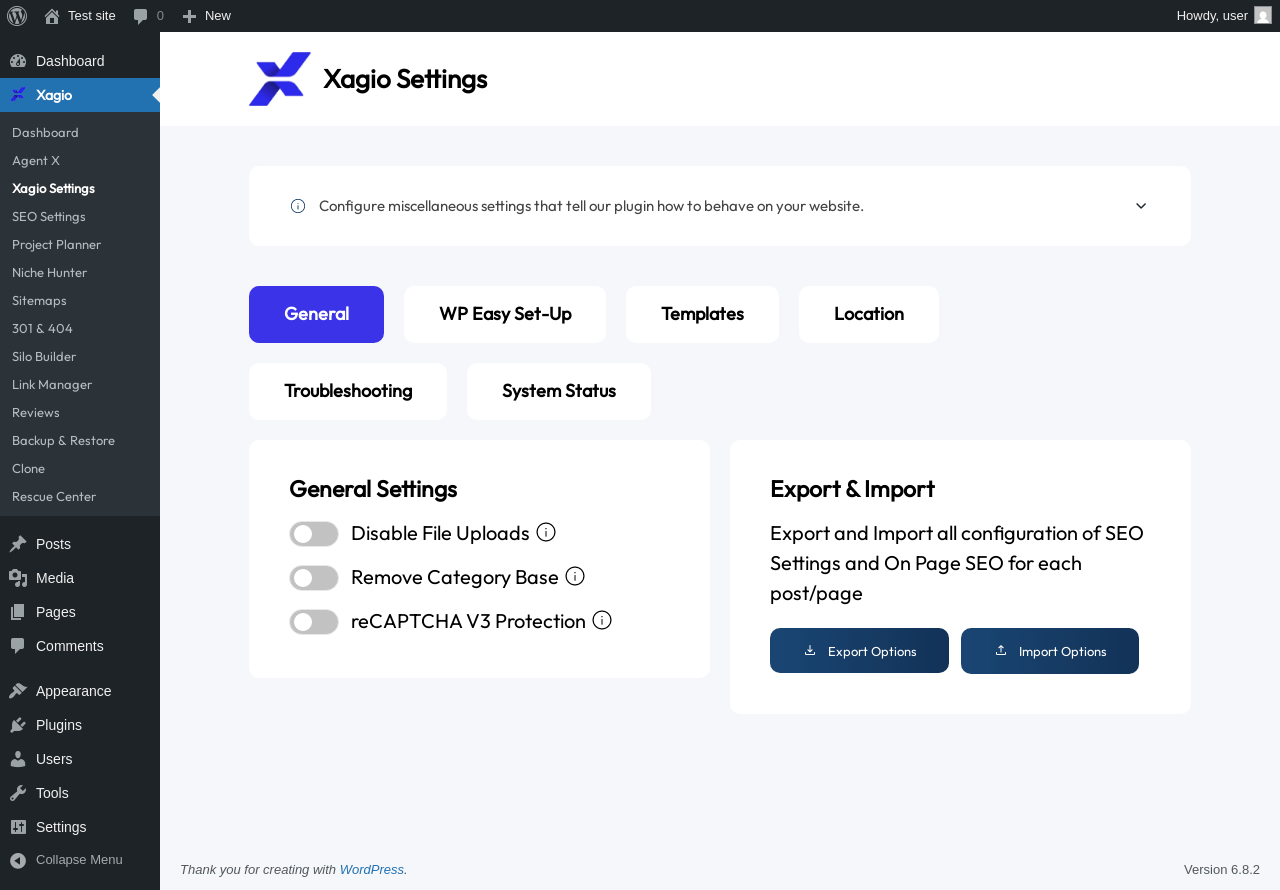Show info for Disable File Uploads
The height and width of the screenshot is (890, 1280).
[x=546, y=532]
